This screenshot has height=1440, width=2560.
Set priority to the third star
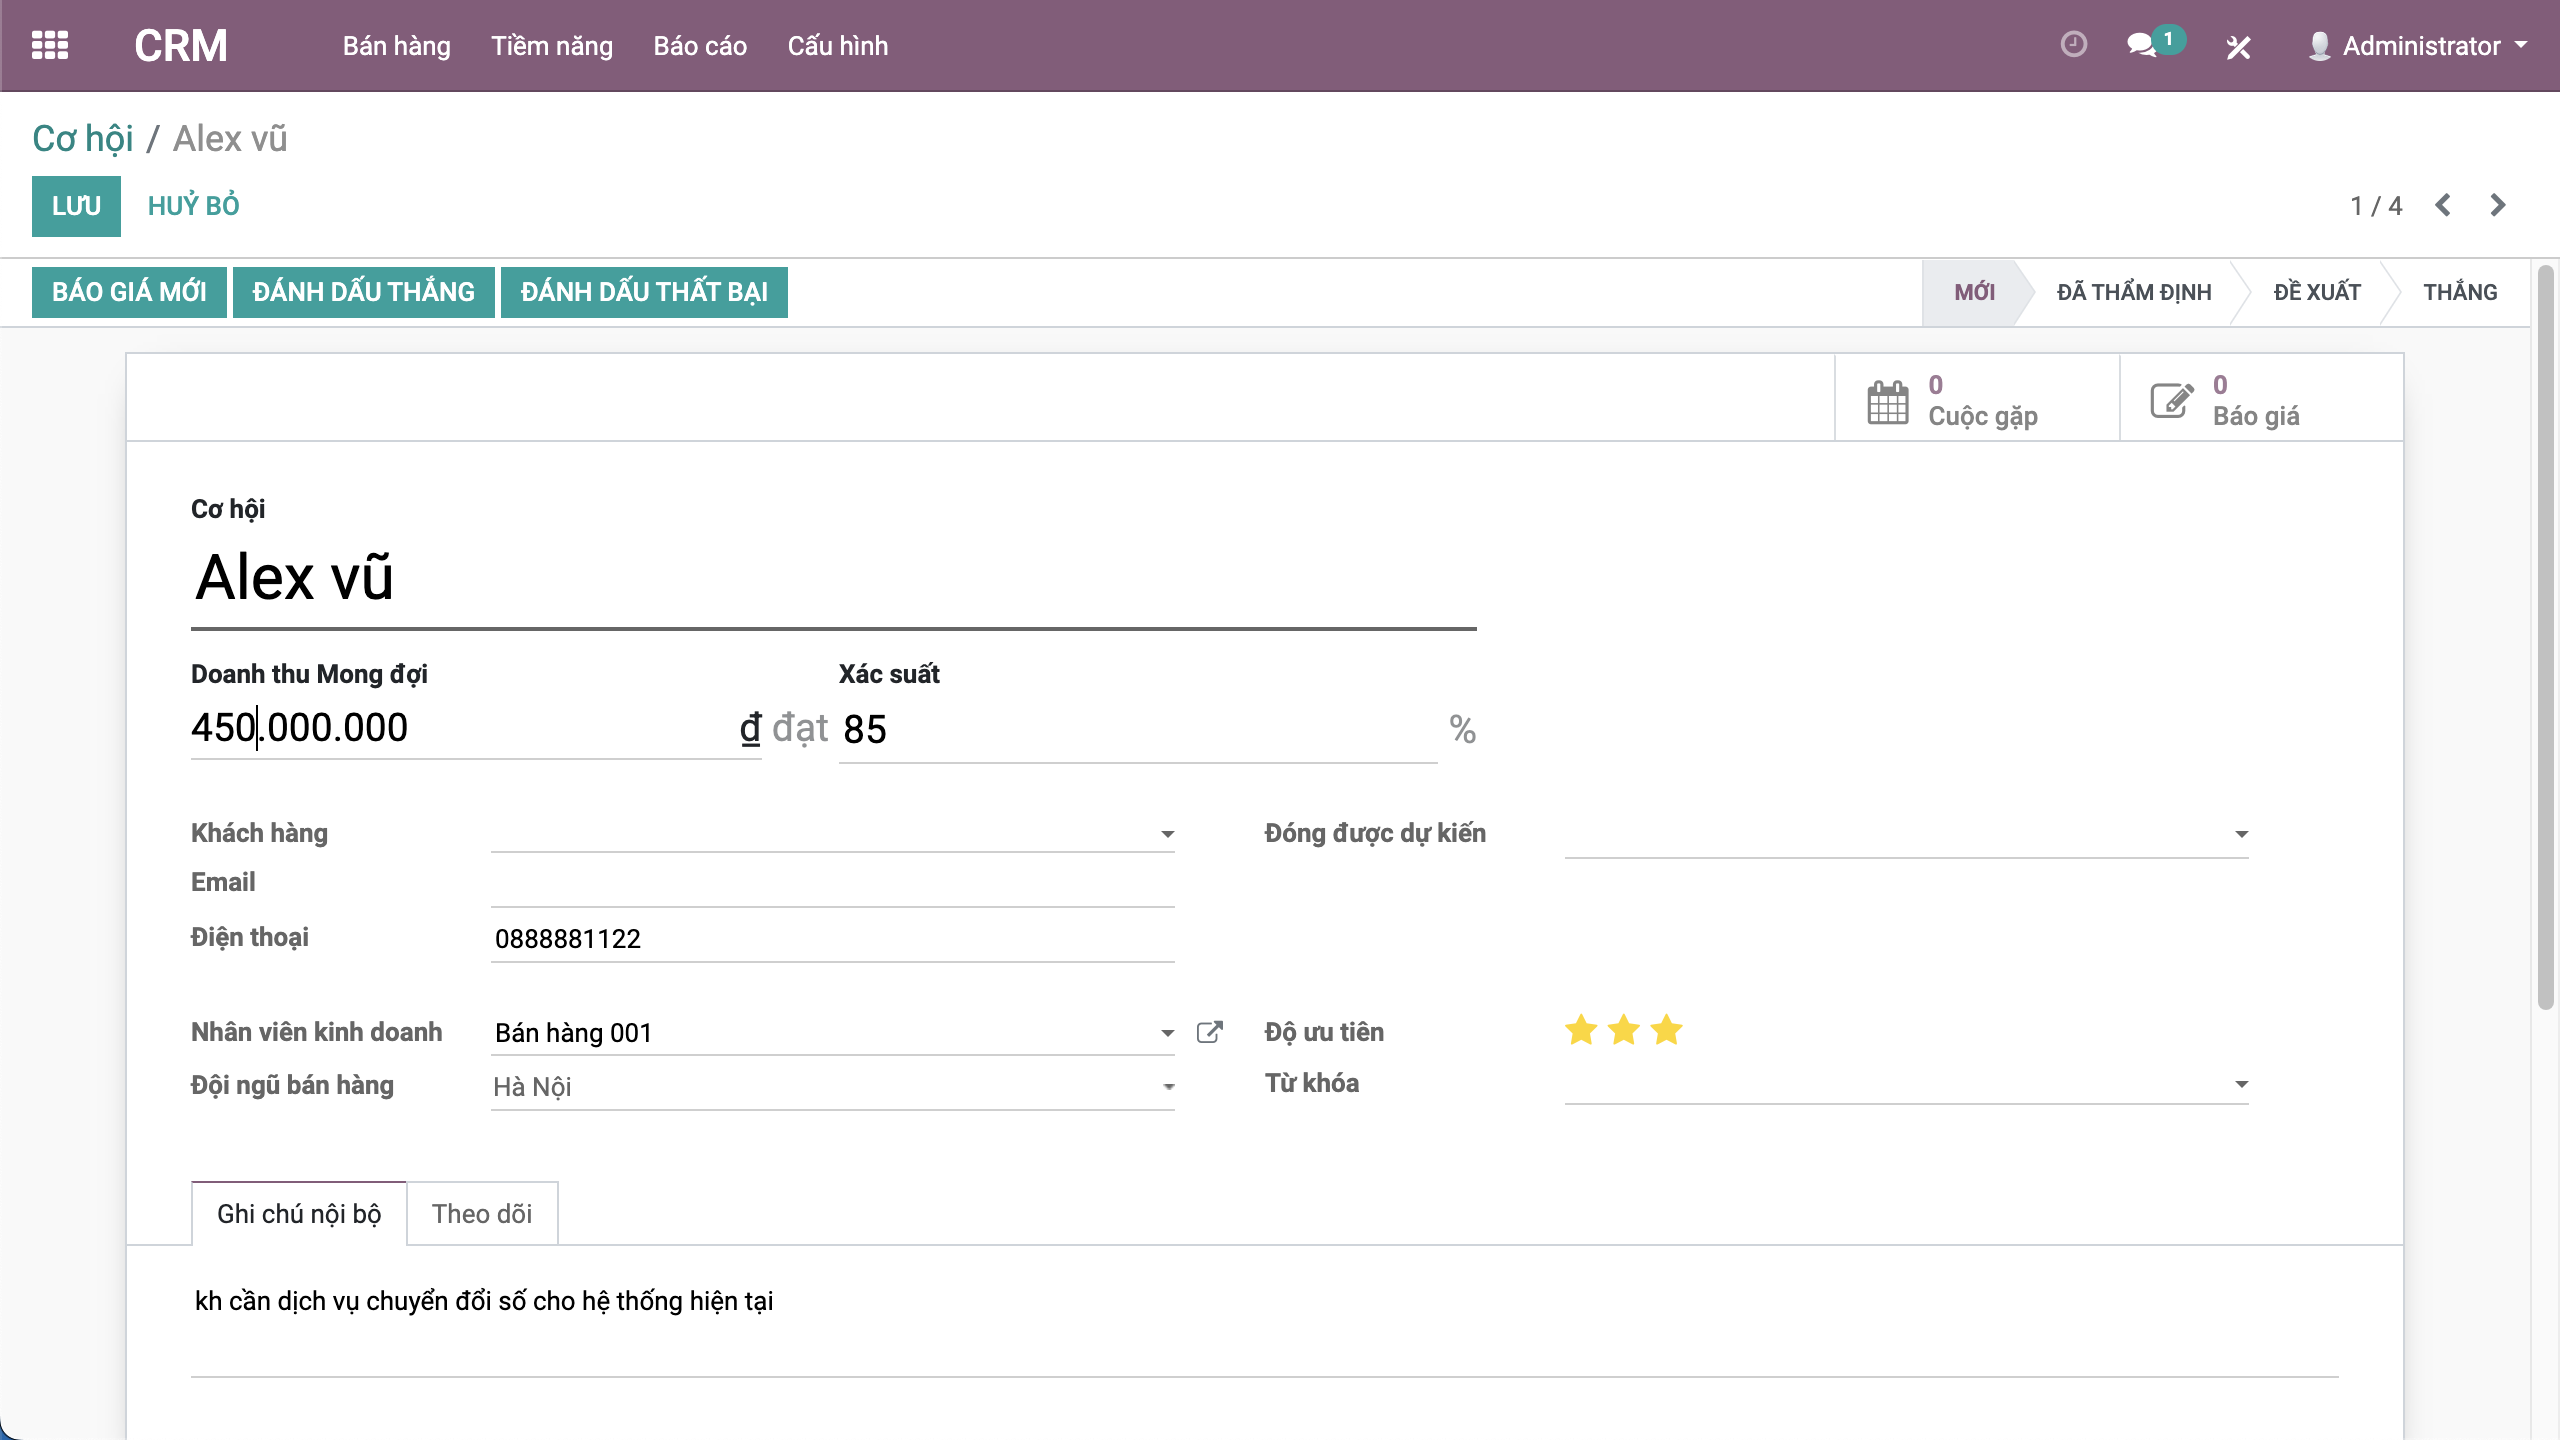(x=1667, y=1030)
